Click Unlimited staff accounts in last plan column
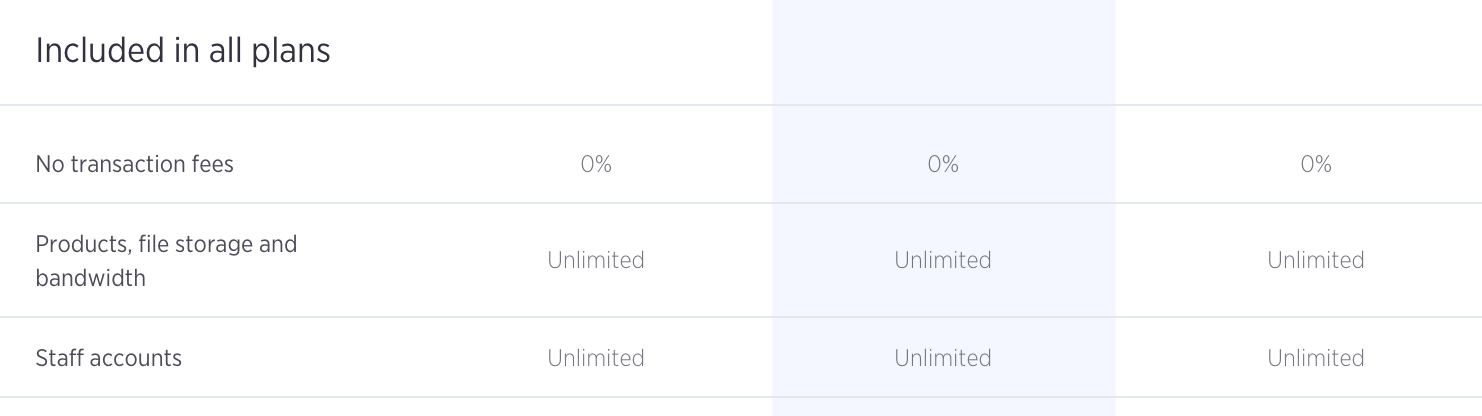The height and width of the screenshot is (416, 1482). [x=1316, y=358]
